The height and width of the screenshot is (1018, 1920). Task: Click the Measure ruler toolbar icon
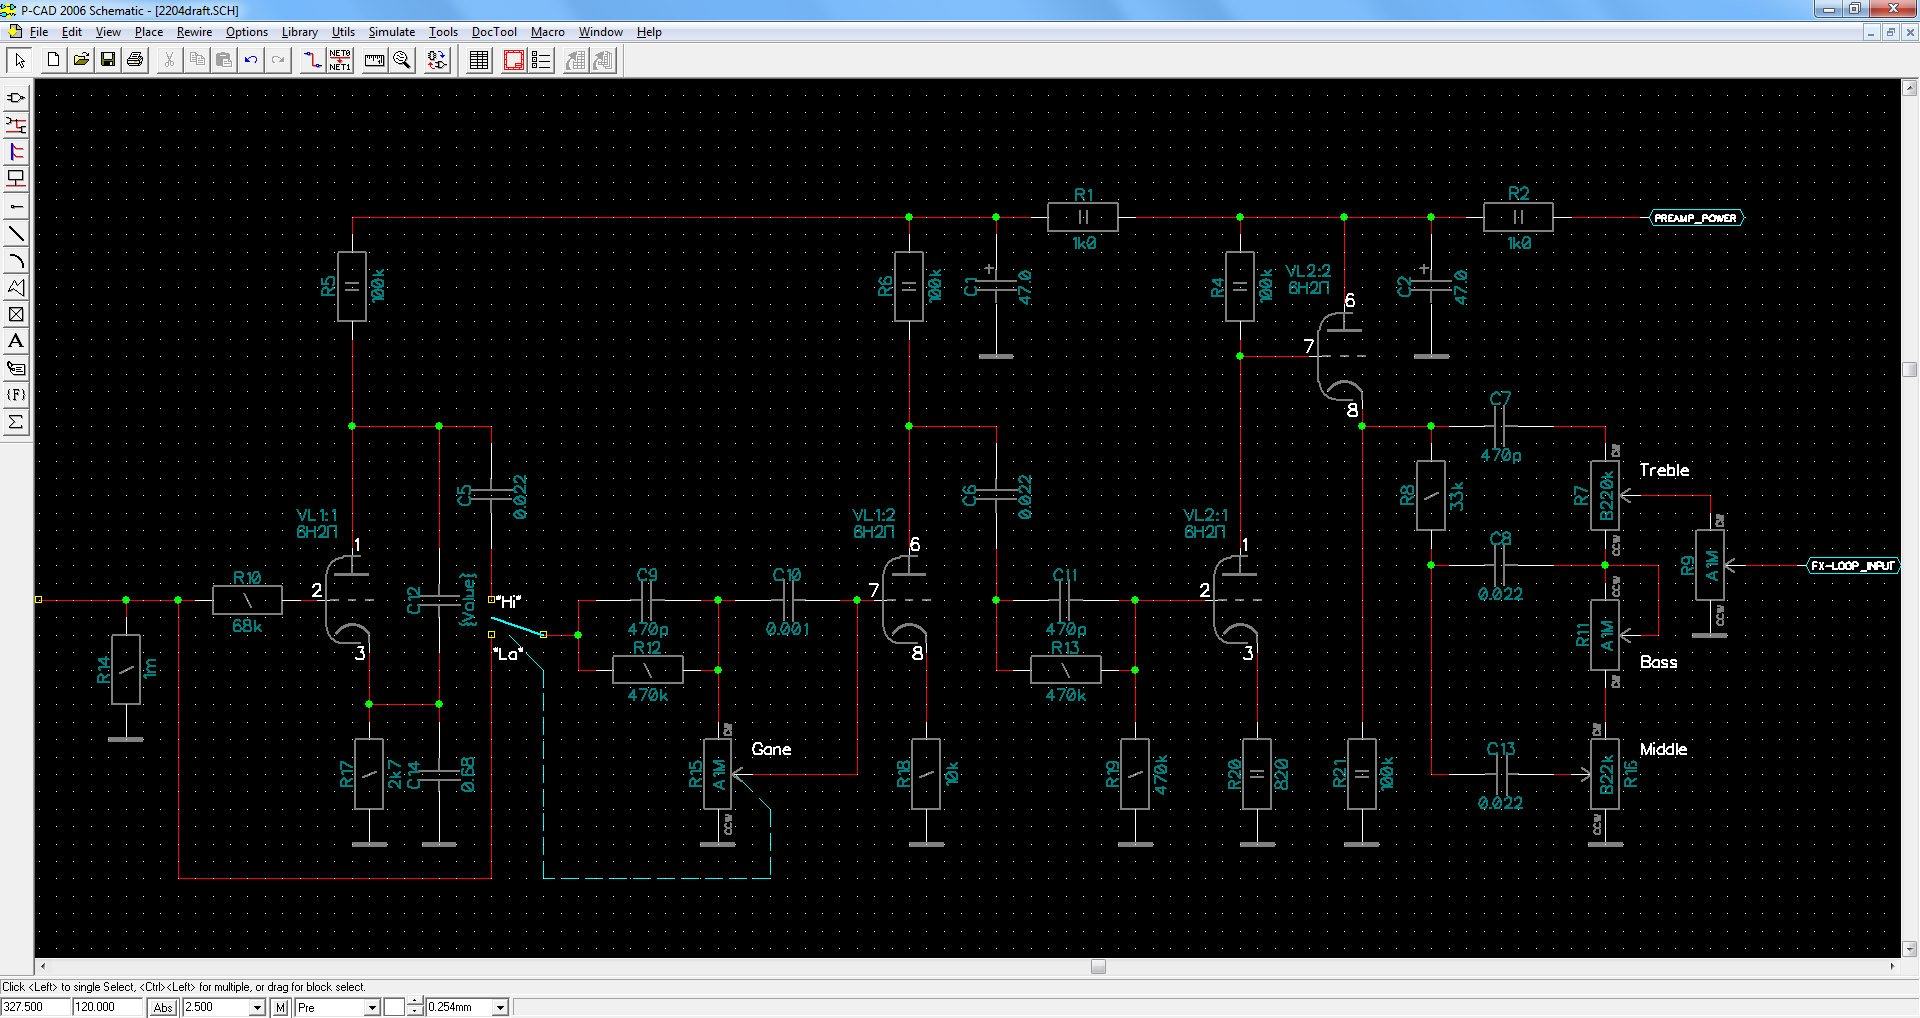coord(374,60)
